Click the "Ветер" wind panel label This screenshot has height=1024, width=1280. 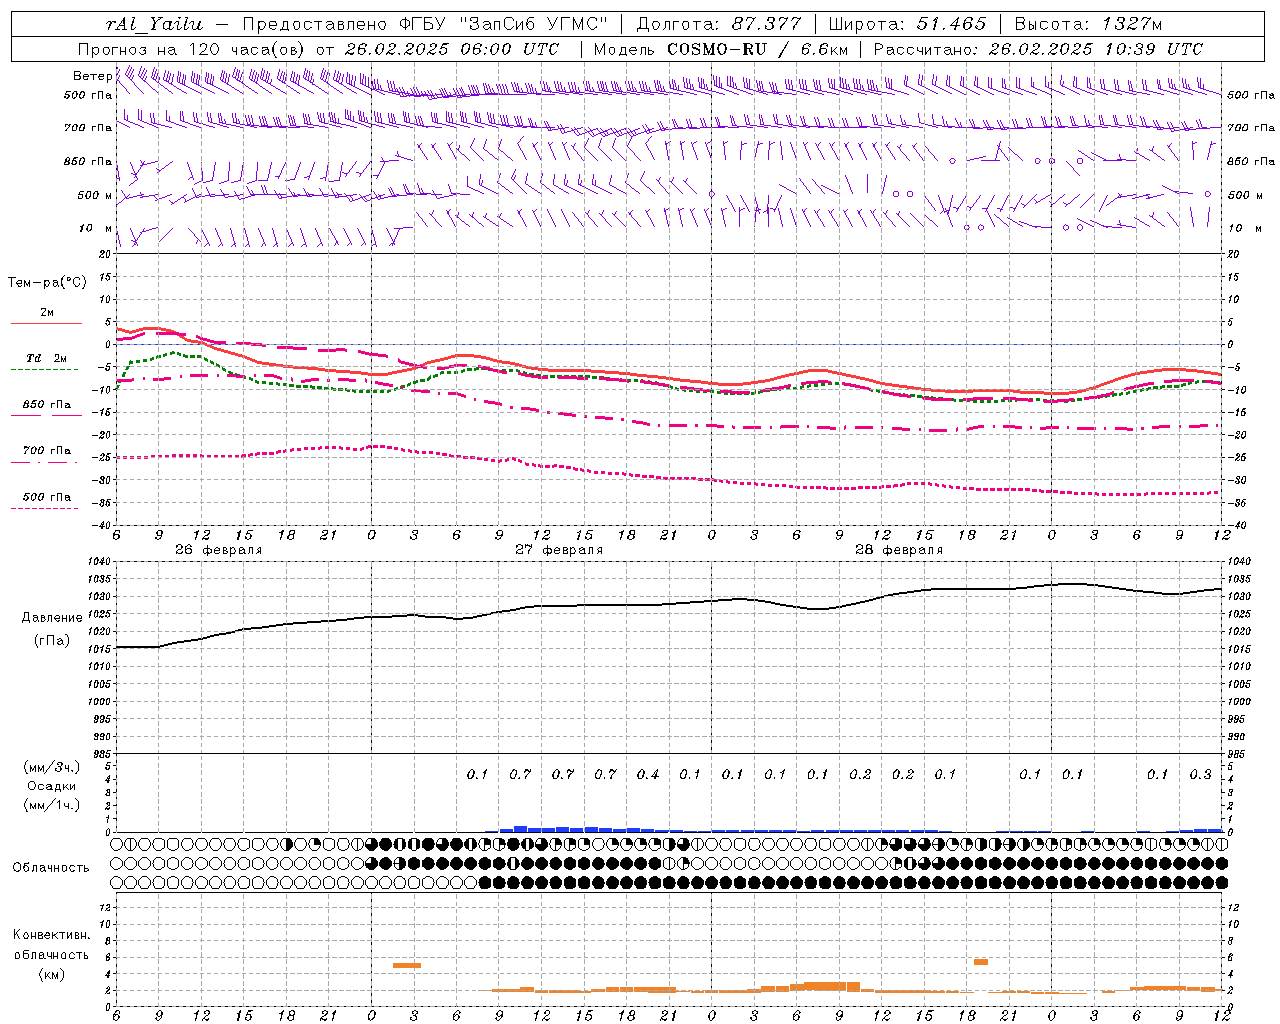[x=92, y=76]
